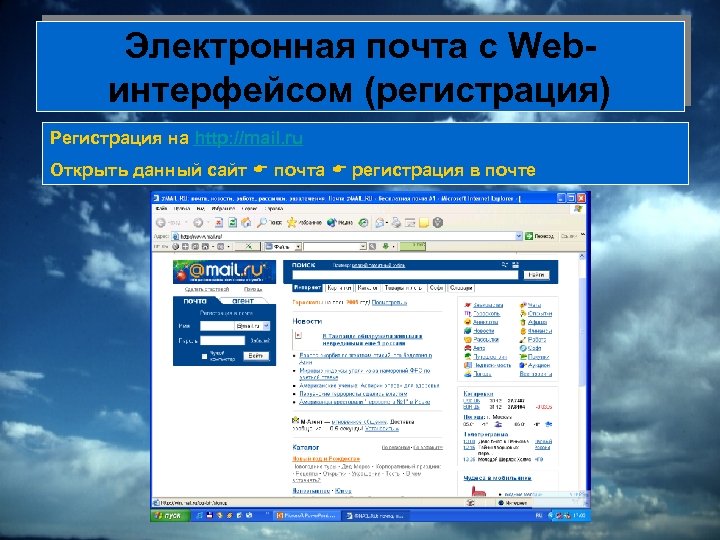The height and width of the screenshot is (540, 720).
Task: Switch to the PowerPoint taskbar button
Action: pyautogui.click(x=307, y=516)
